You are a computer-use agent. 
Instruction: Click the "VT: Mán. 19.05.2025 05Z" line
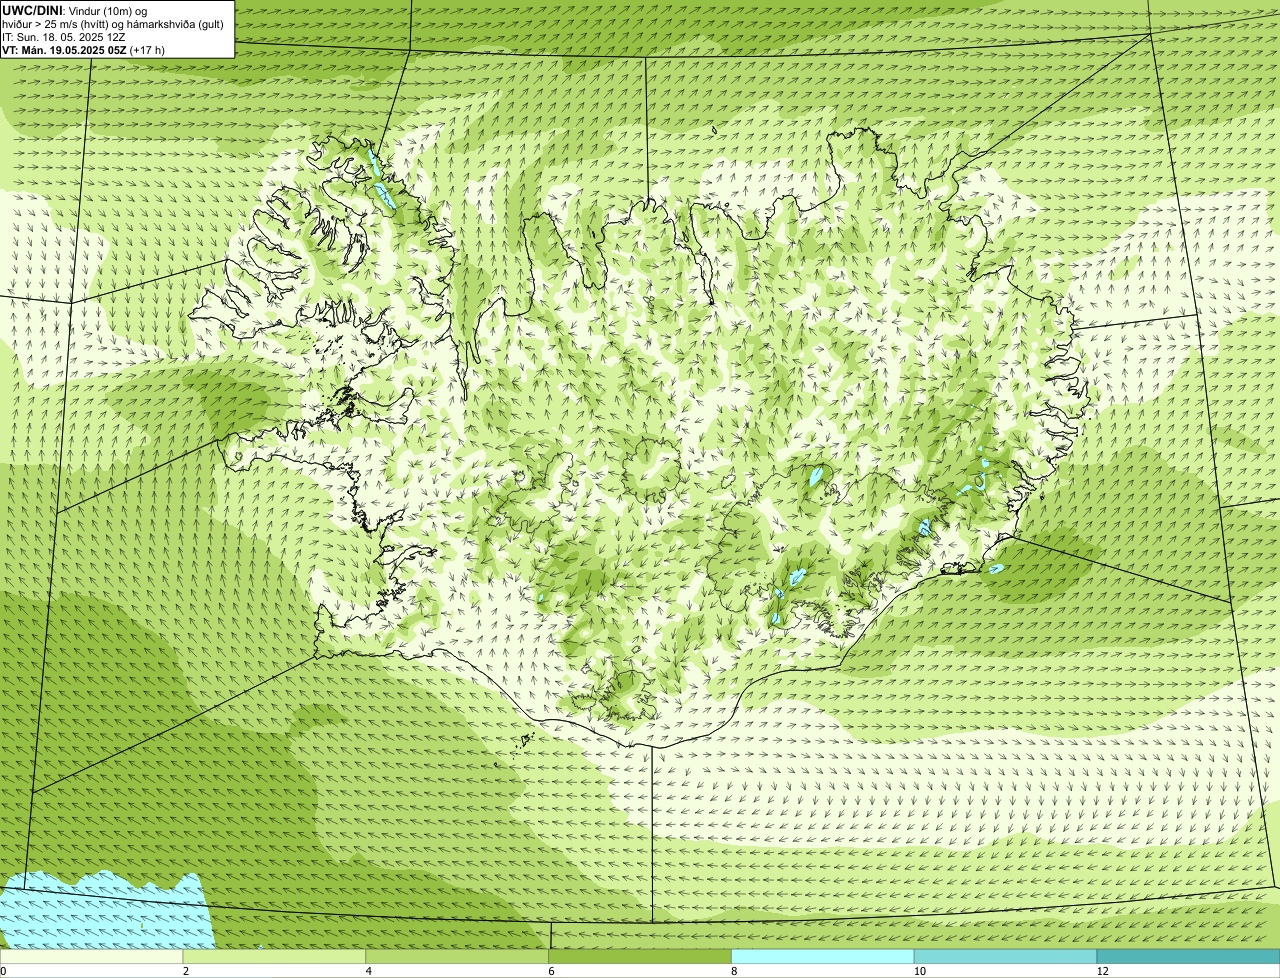coord(83,49)
